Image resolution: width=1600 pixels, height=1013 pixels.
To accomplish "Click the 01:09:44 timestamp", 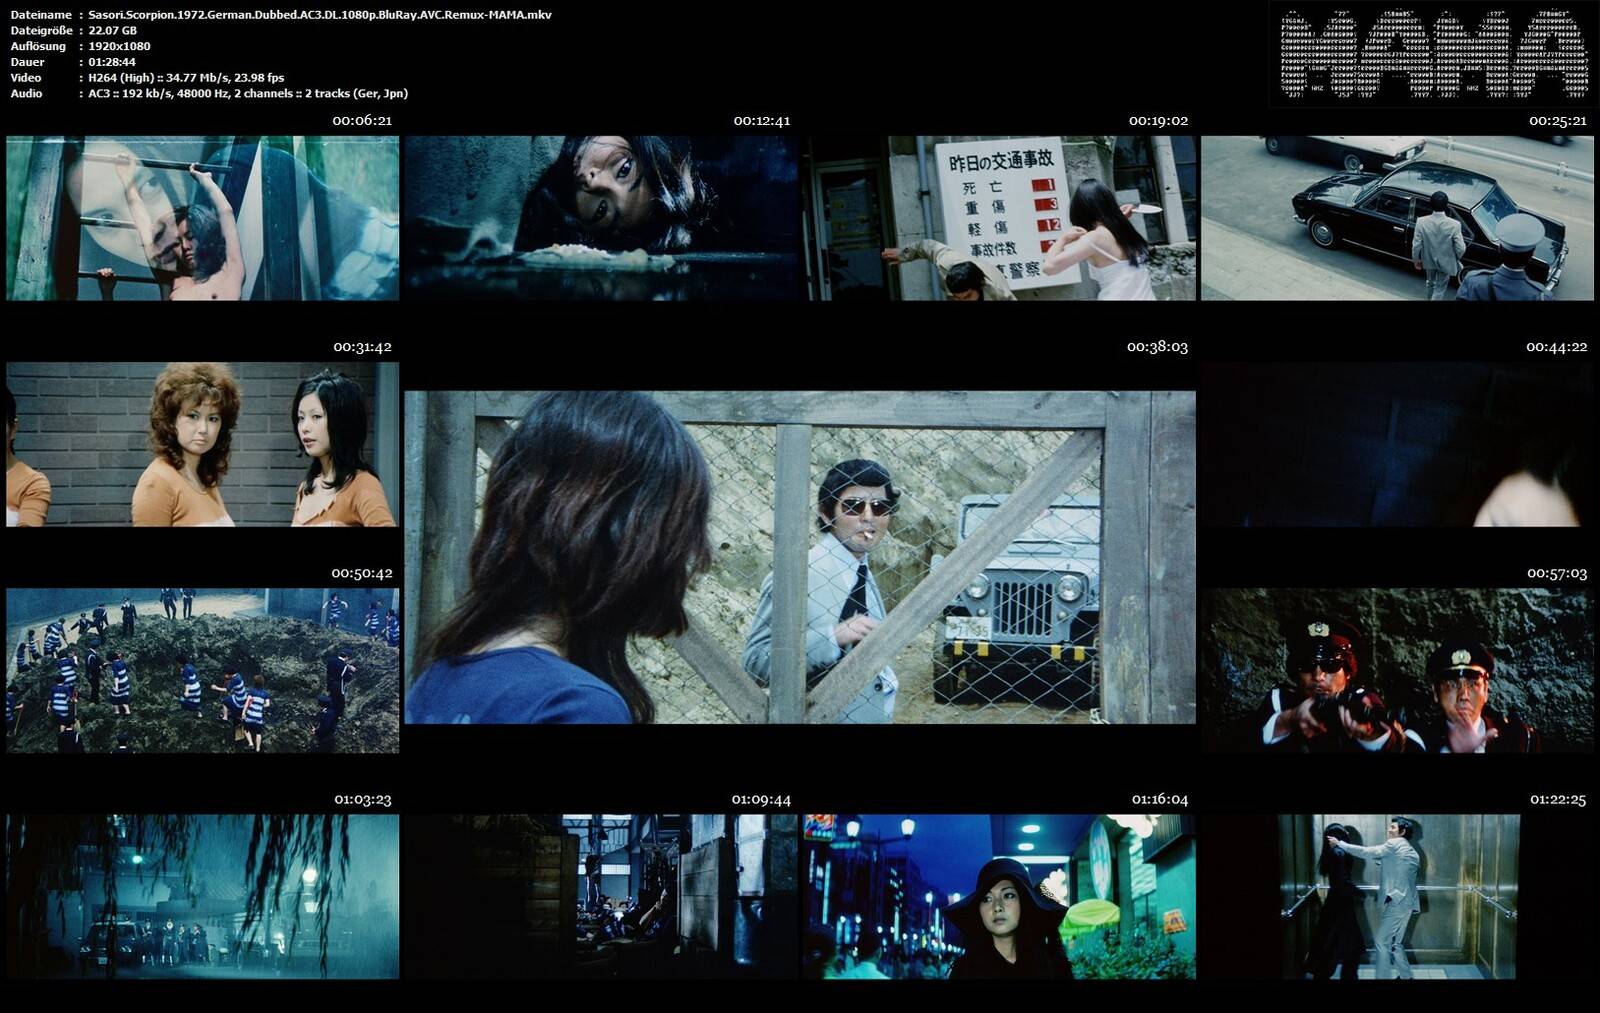I will click(x=761, y=799).
